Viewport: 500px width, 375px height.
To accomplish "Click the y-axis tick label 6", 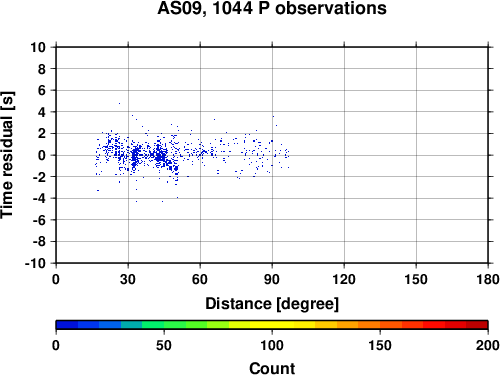I will pos(41,90).
